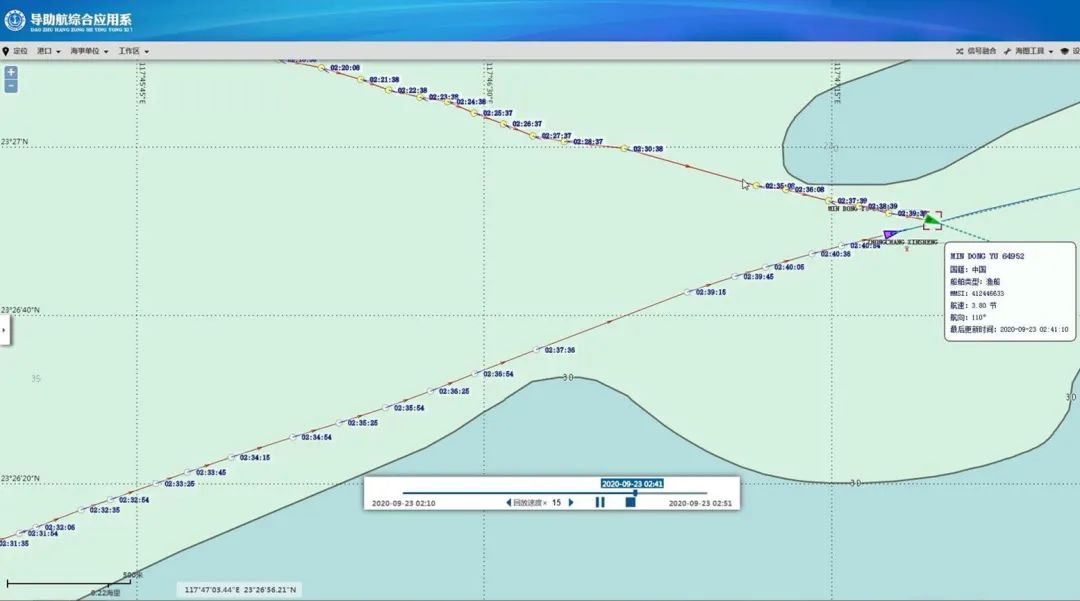Increase playback speed with right arrow
The width and height of the screenshot is (1080, 601).
click(571, 503)
